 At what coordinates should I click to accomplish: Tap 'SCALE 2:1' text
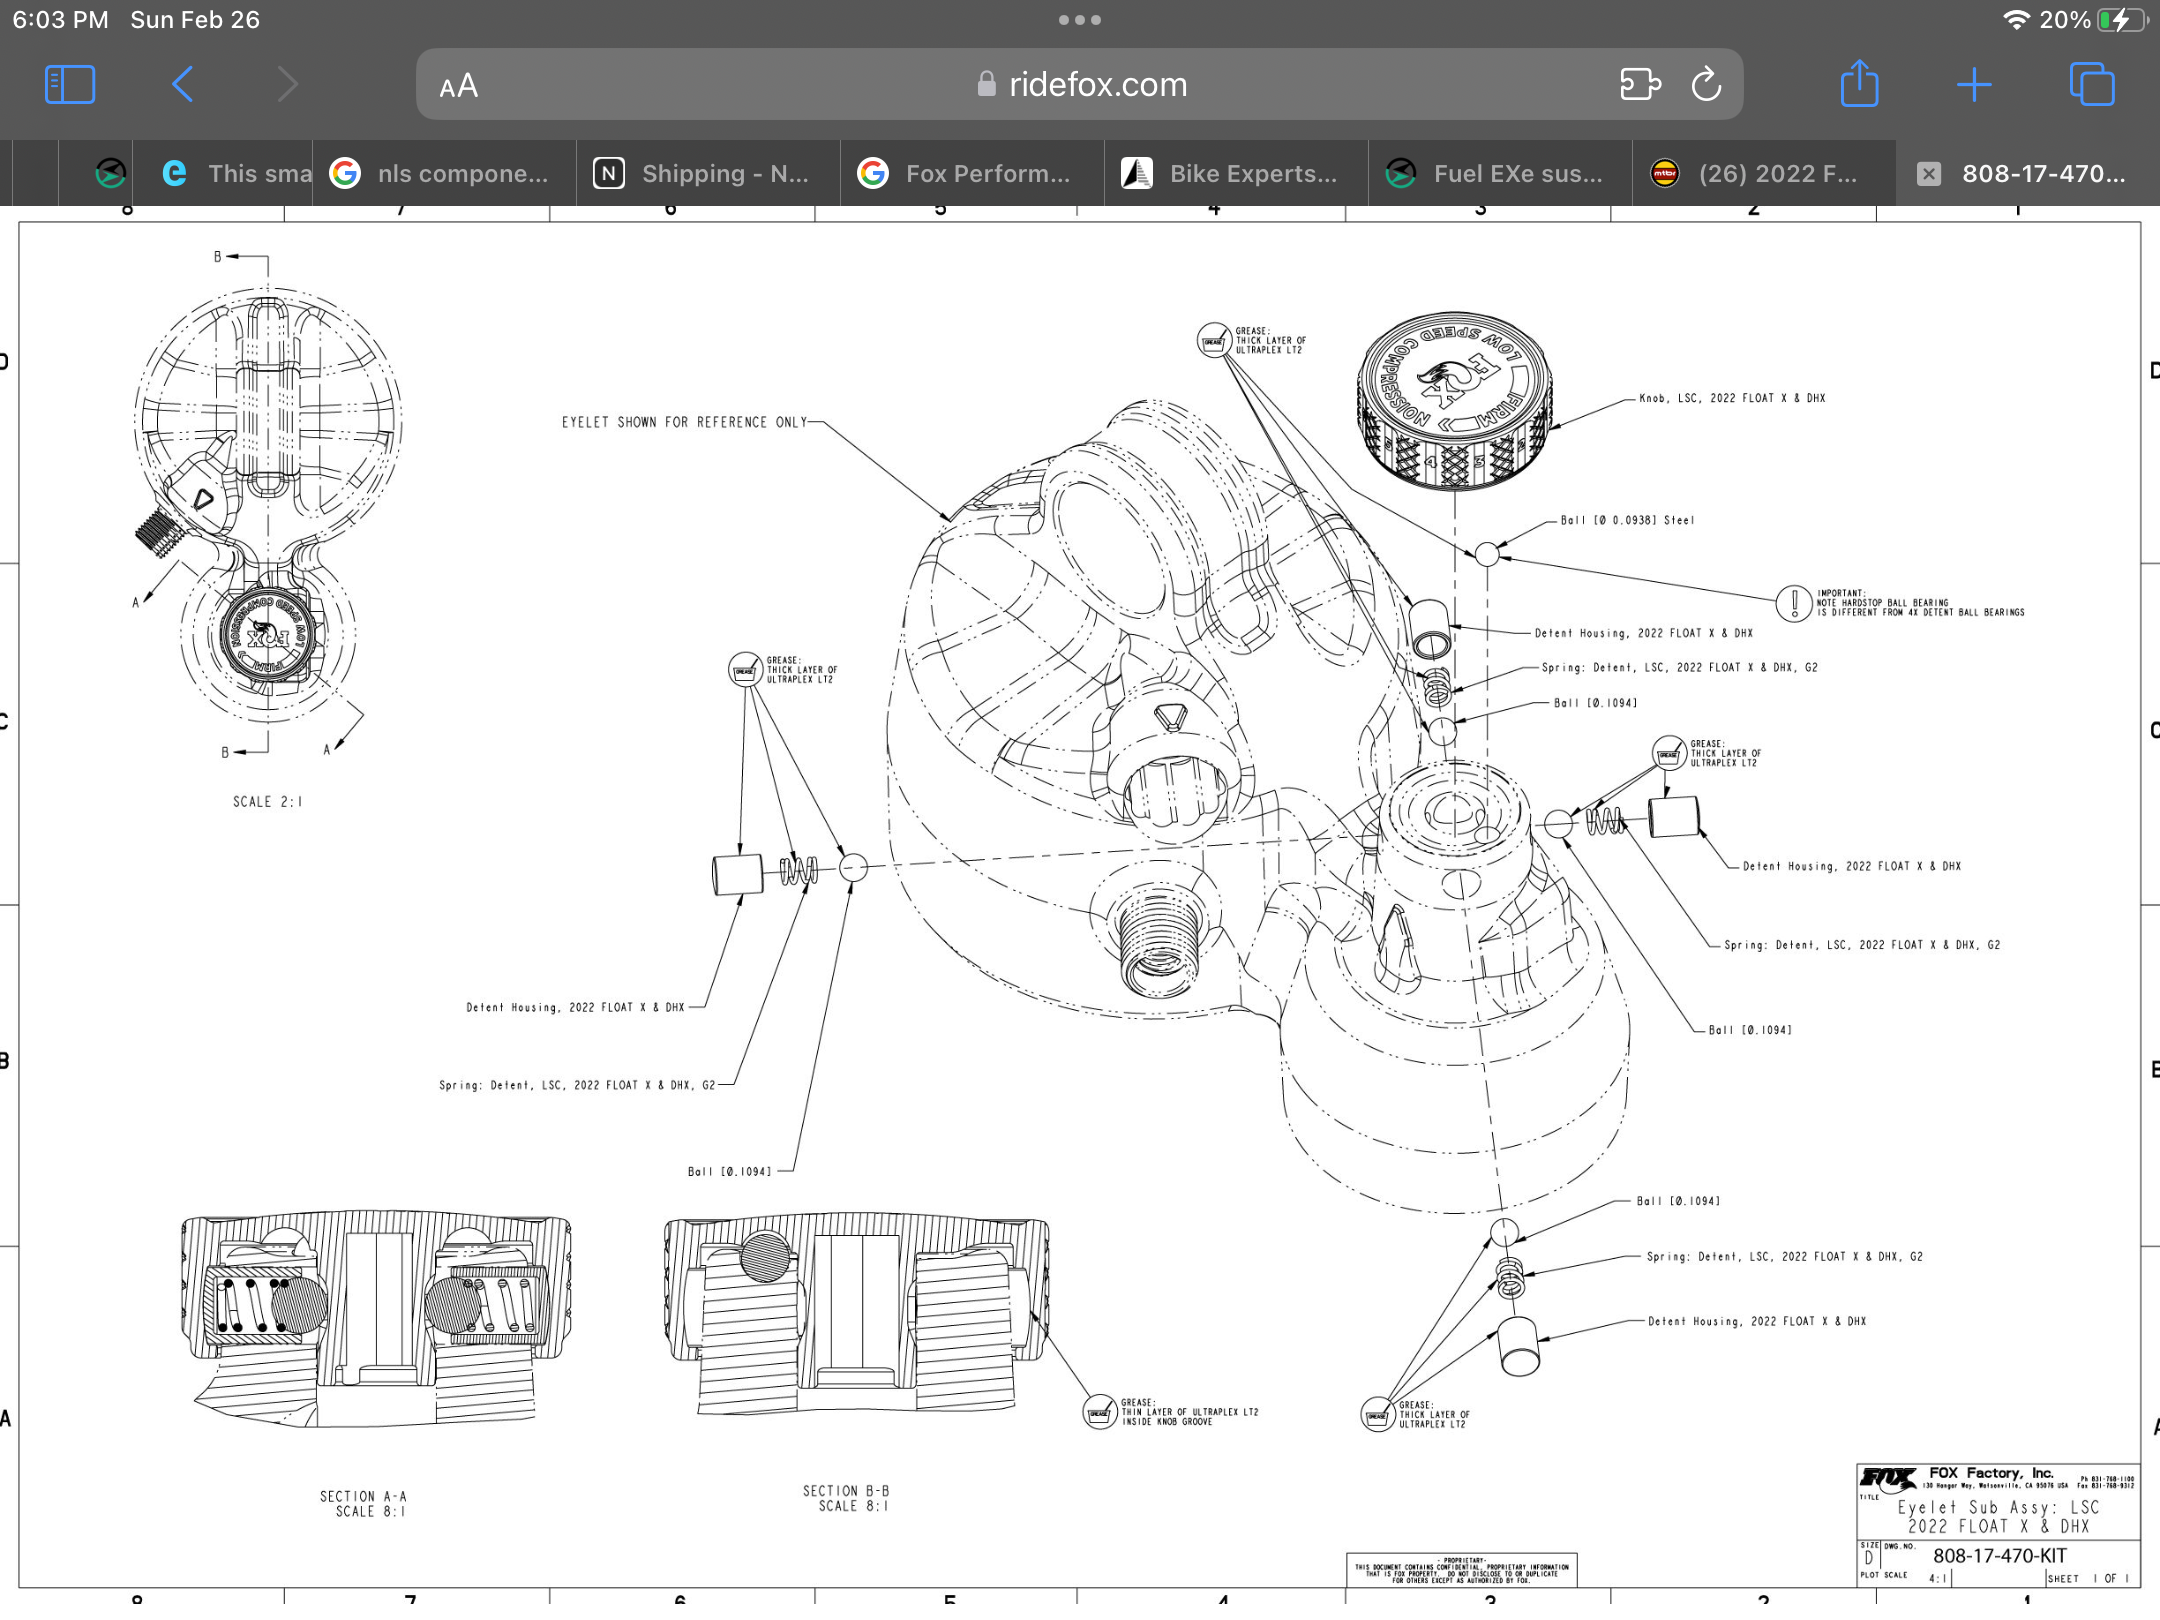(x=267, y=801)
